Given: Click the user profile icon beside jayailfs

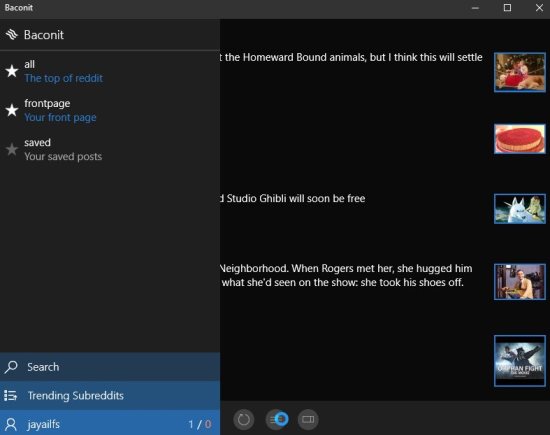Looking at the screenshot, I should (x=11, y=424).
